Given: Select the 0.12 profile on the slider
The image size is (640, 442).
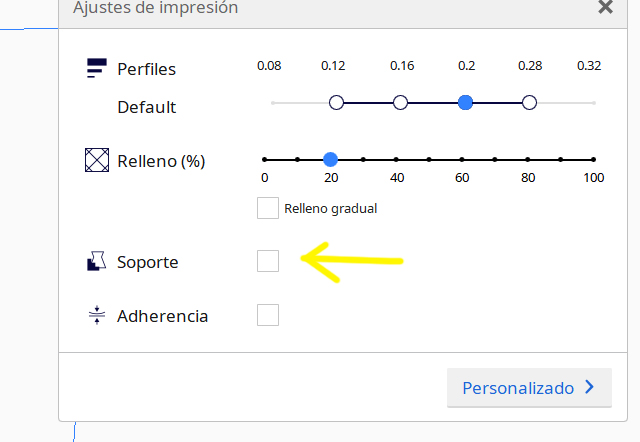Looking at the screenshot, I should coord(336,102).
